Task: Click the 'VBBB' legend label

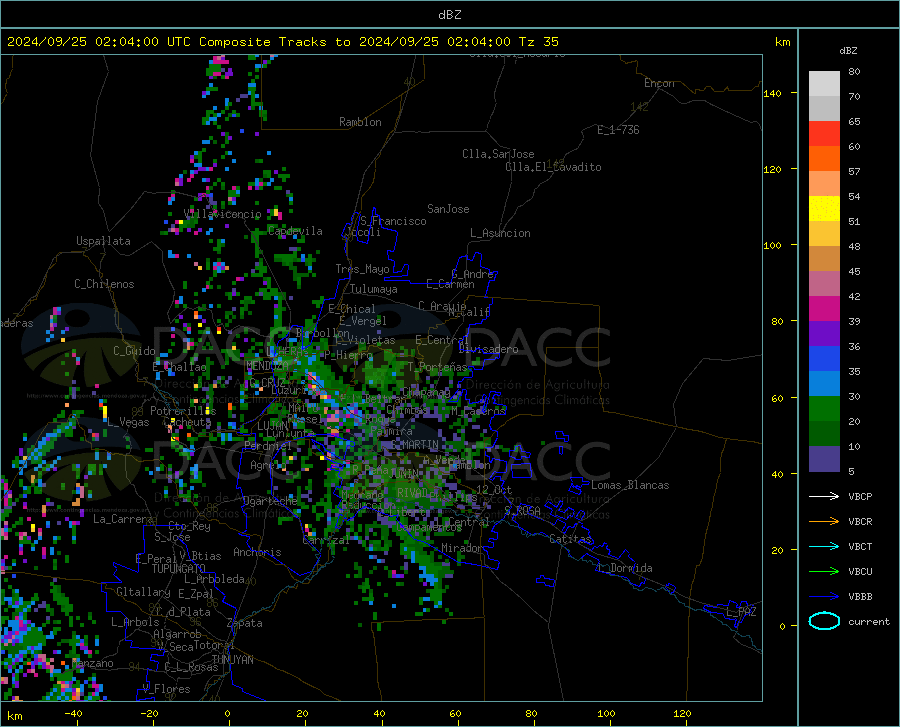Action: click(x=860, y=597)
